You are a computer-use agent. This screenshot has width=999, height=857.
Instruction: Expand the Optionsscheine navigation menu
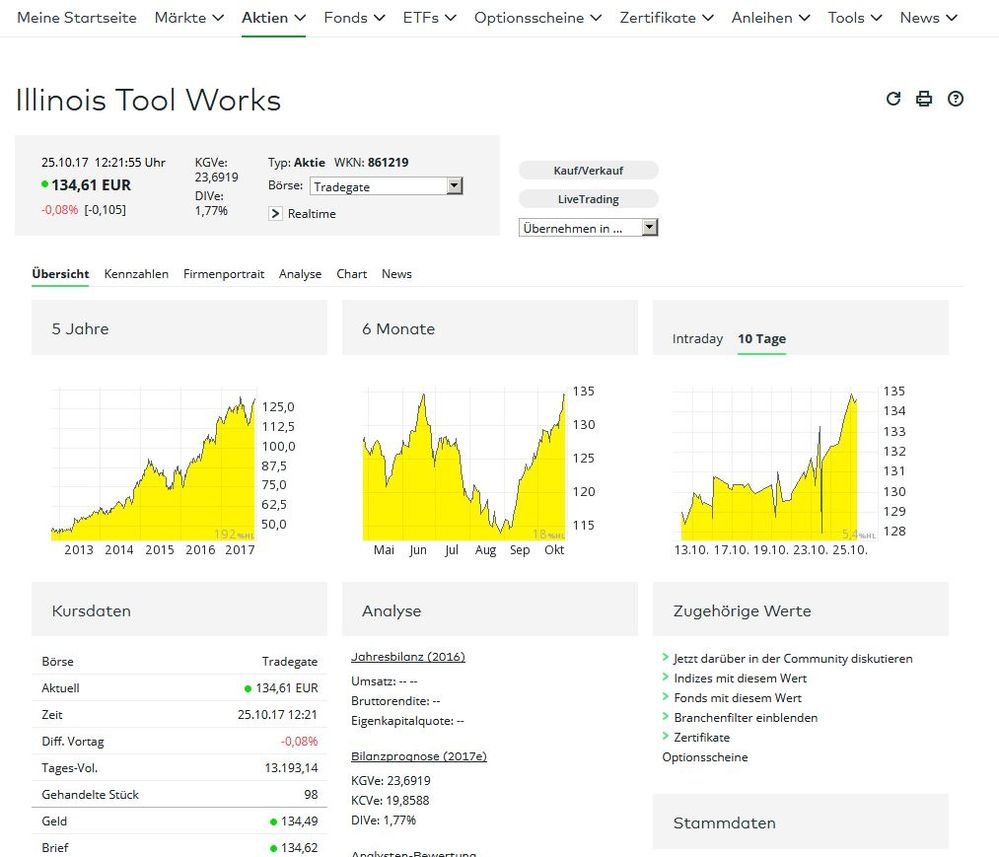tap(537, 18)
